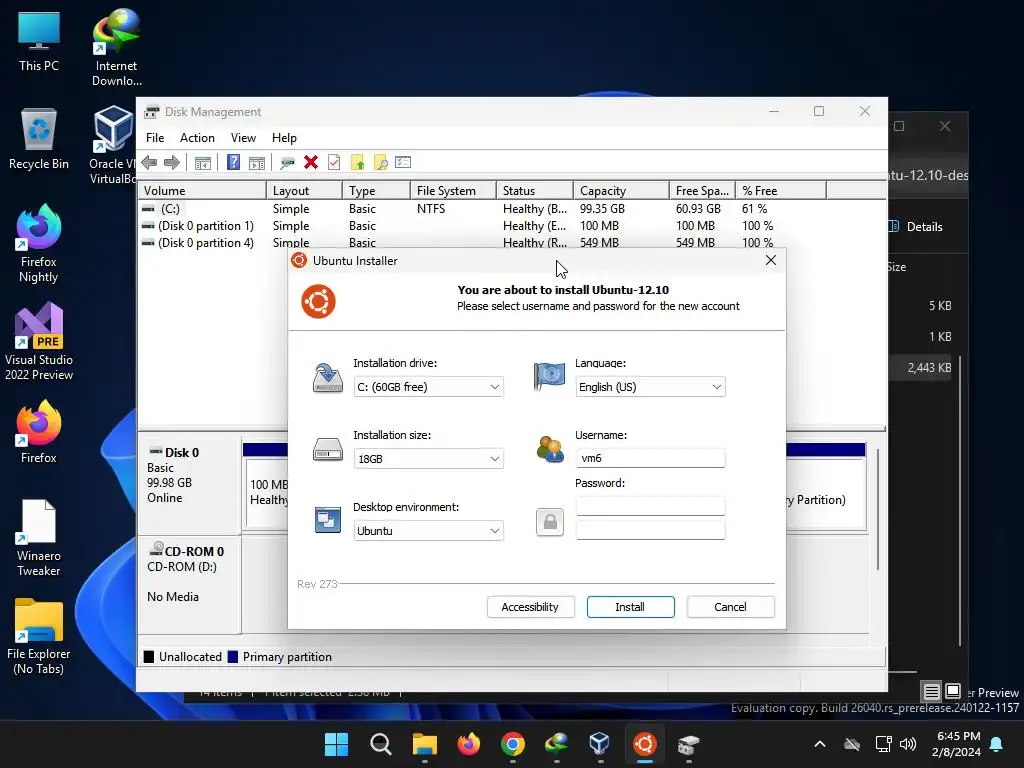Switch Explorer to details view icon
1024x768 pixels.
coord(932,691)
